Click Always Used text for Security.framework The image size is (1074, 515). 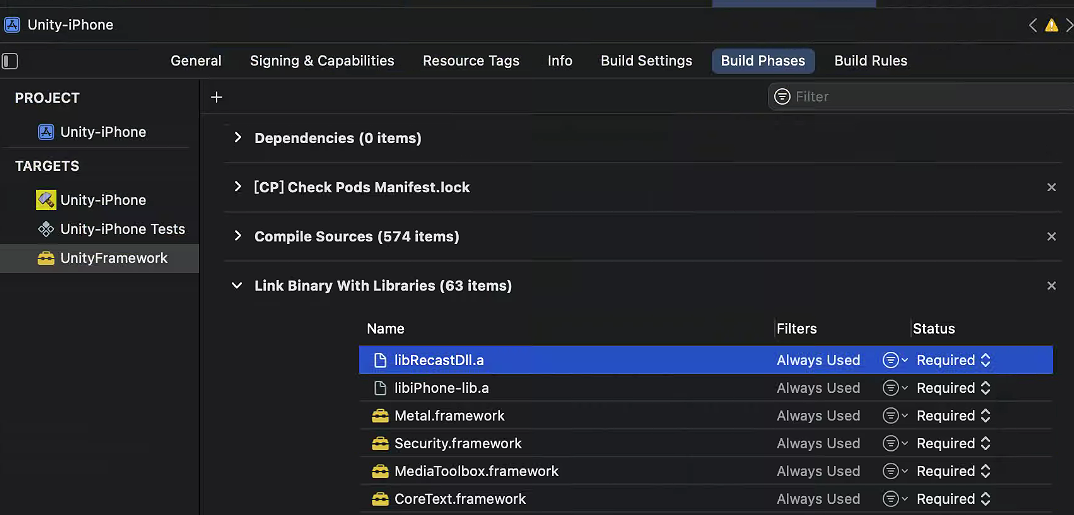pos(819,443)
